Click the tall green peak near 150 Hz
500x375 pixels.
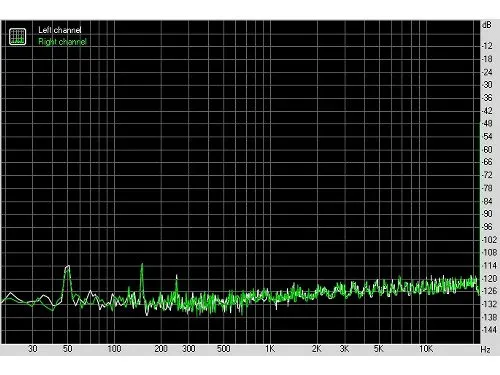coord(142,265)
